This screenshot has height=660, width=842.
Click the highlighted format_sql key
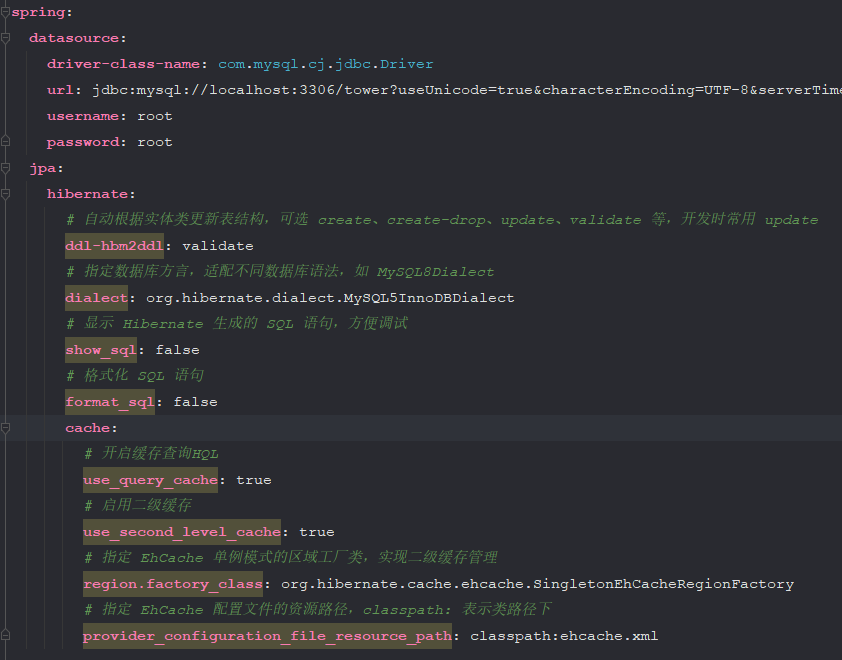[x=110, y=402]
